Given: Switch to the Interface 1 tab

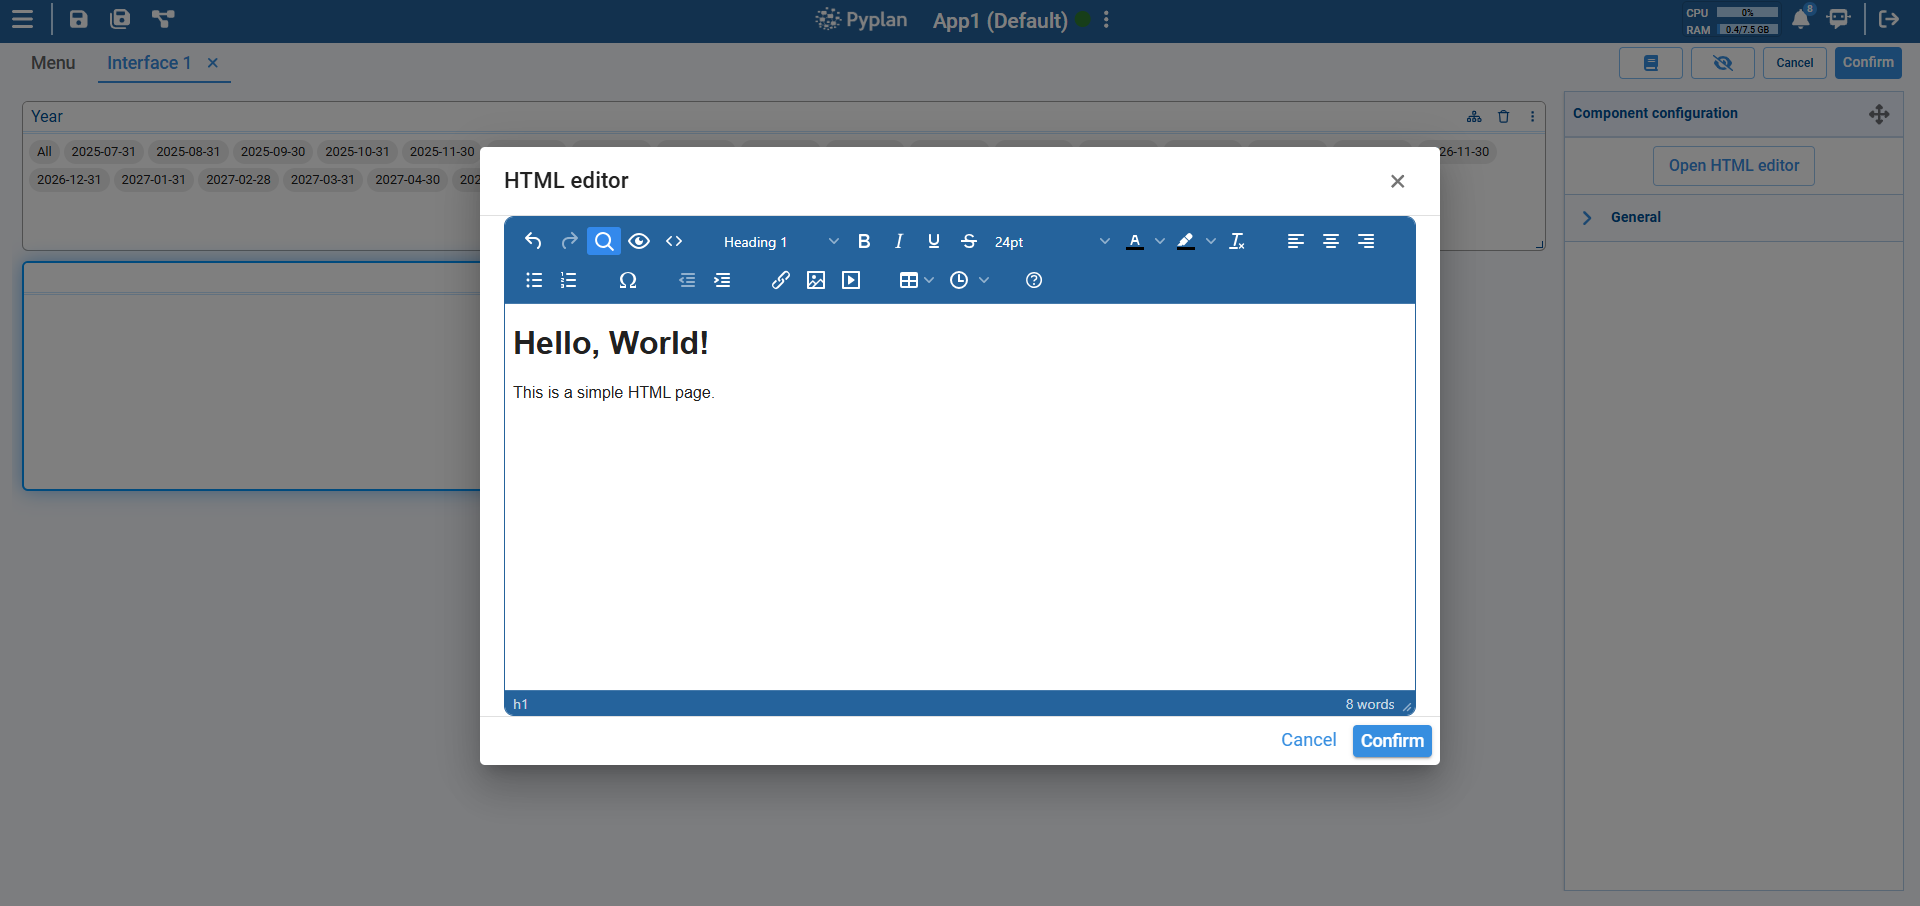Looking at the screenshot, I should point(148,63).
